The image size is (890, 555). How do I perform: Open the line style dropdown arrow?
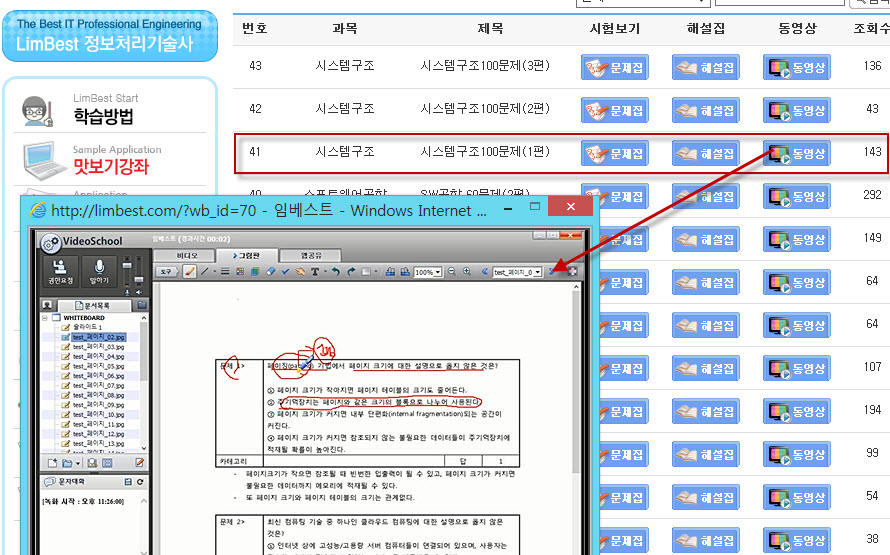pos(215,272)
